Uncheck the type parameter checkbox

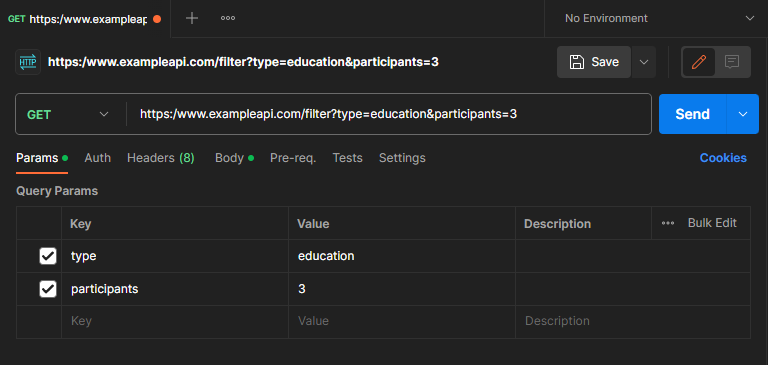pos(48,256)
